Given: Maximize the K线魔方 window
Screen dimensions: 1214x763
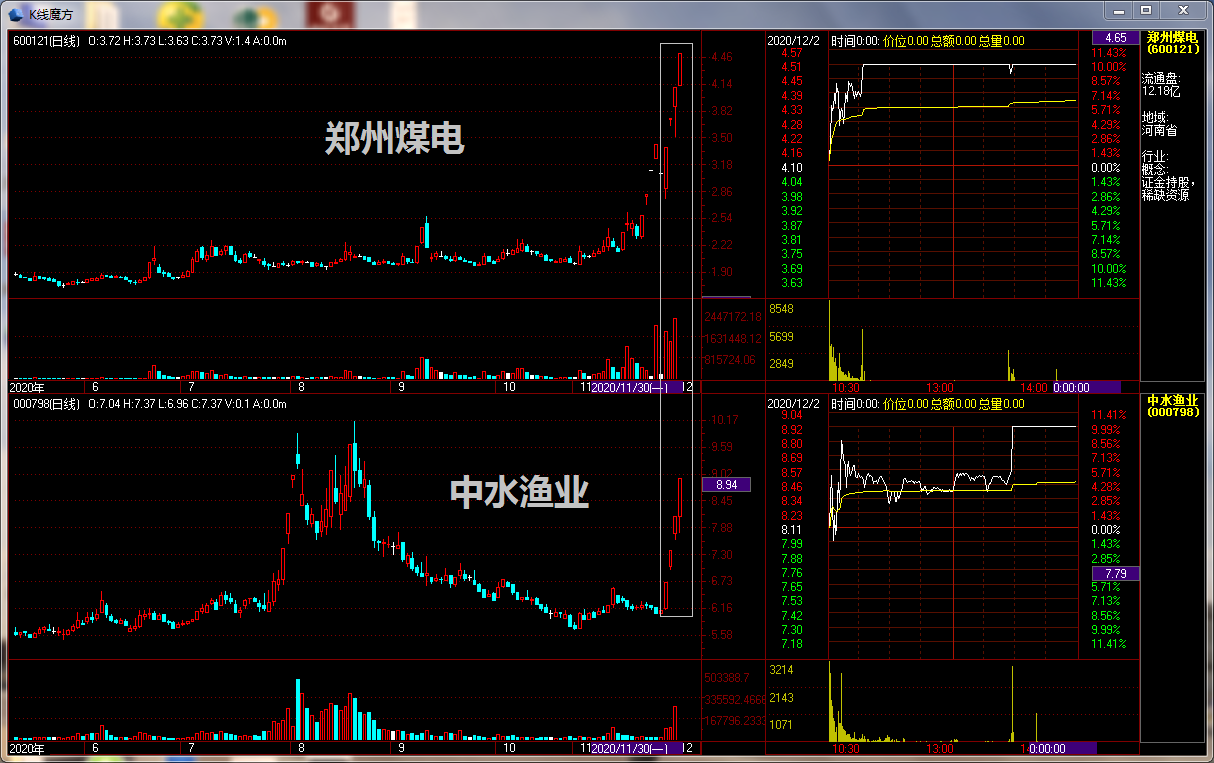Looking at the screenshot, I should pyautogui.click(x=1146, y=10).
